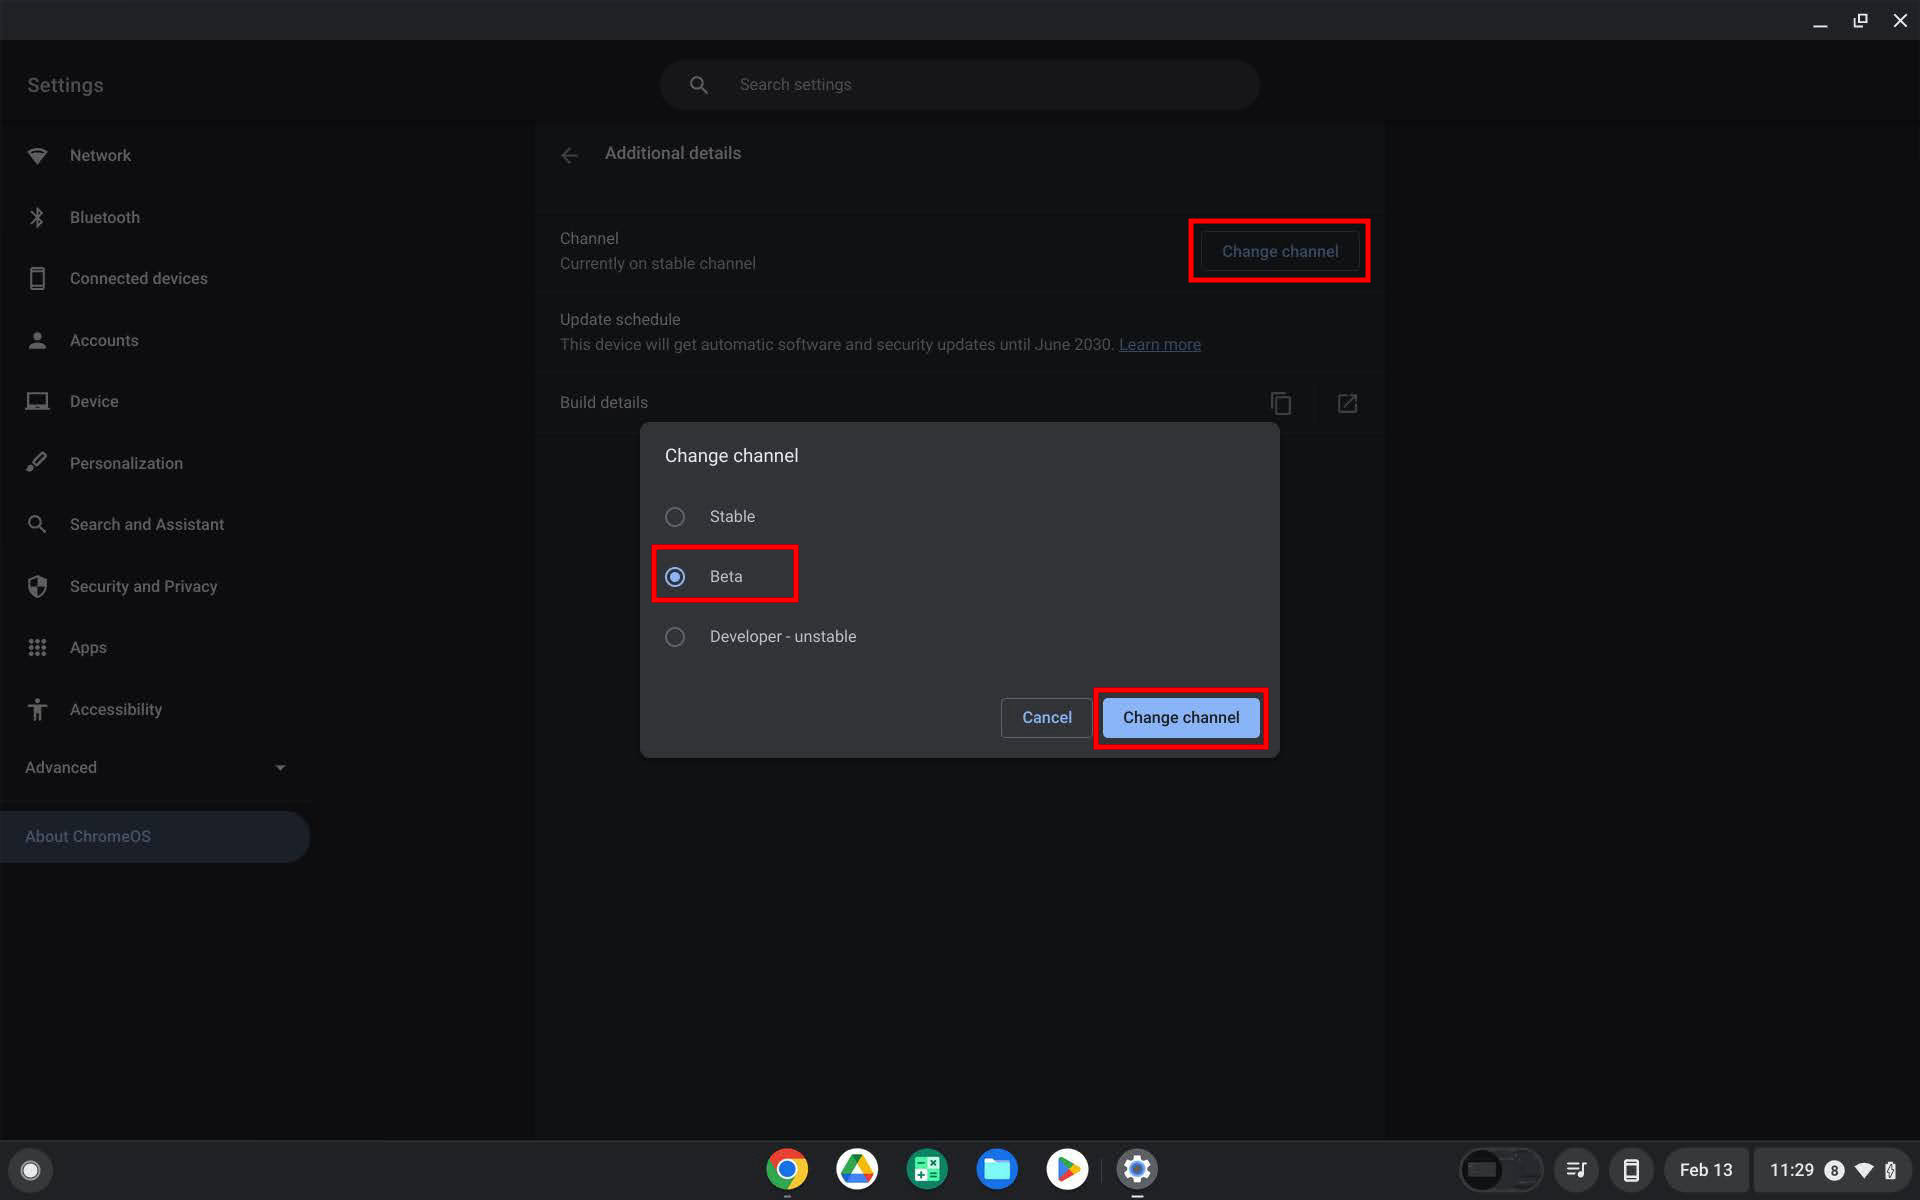The height and width of the screenshot is (1200, 1920).
Task: Click Copy build details icon
Action: click(1280, 402)
